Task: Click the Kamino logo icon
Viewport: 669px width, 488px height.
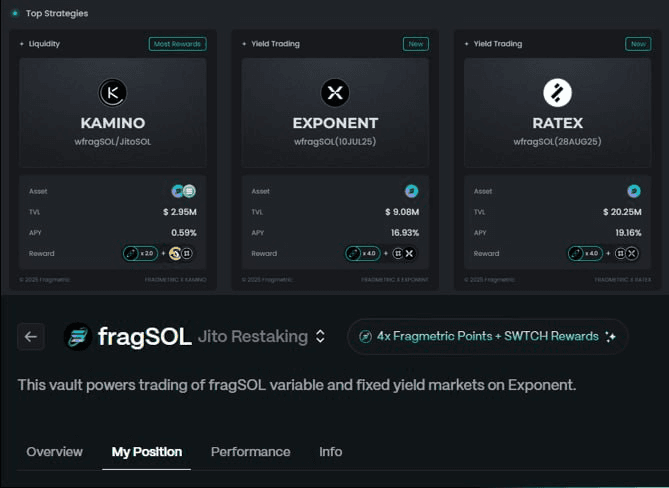Action: tap(113, 93)
